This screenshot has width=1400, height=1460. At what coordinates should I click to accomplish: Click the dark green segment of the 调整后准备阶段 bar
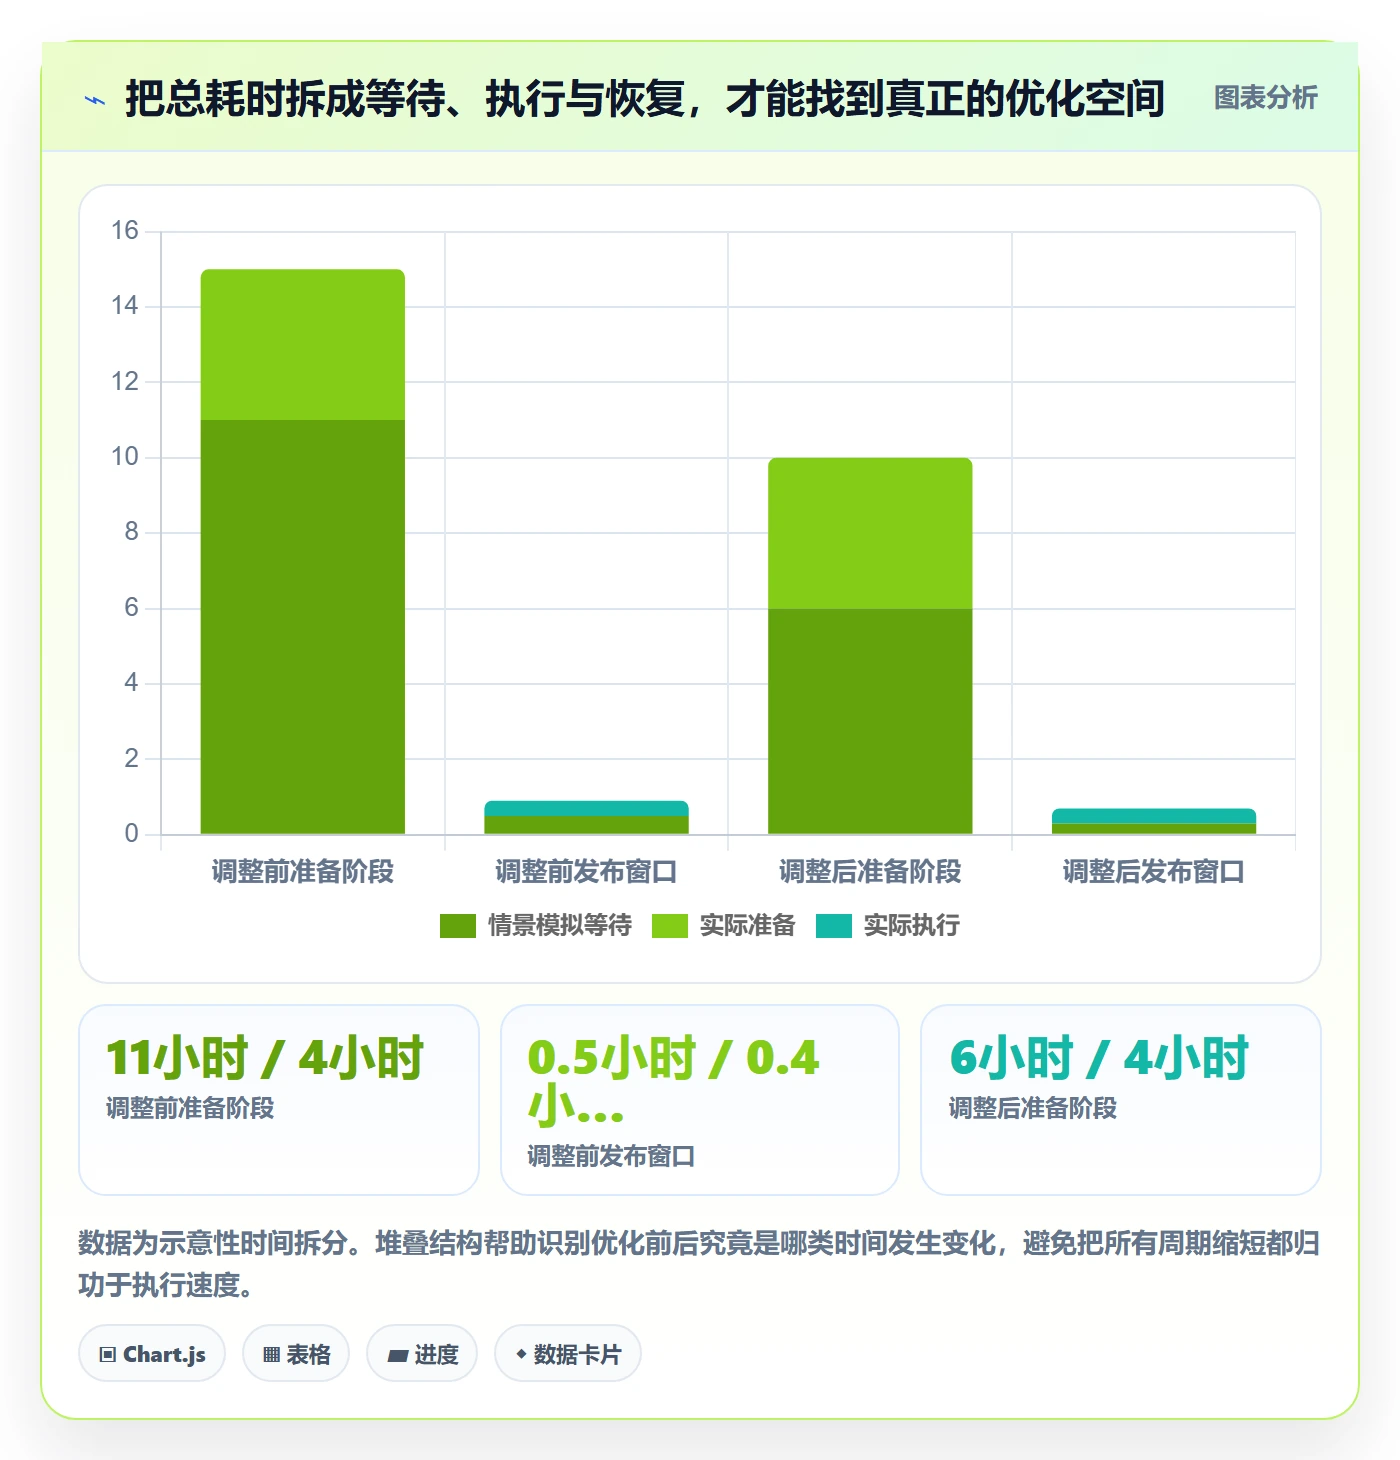pyautogui.click(x=870, y=721)
